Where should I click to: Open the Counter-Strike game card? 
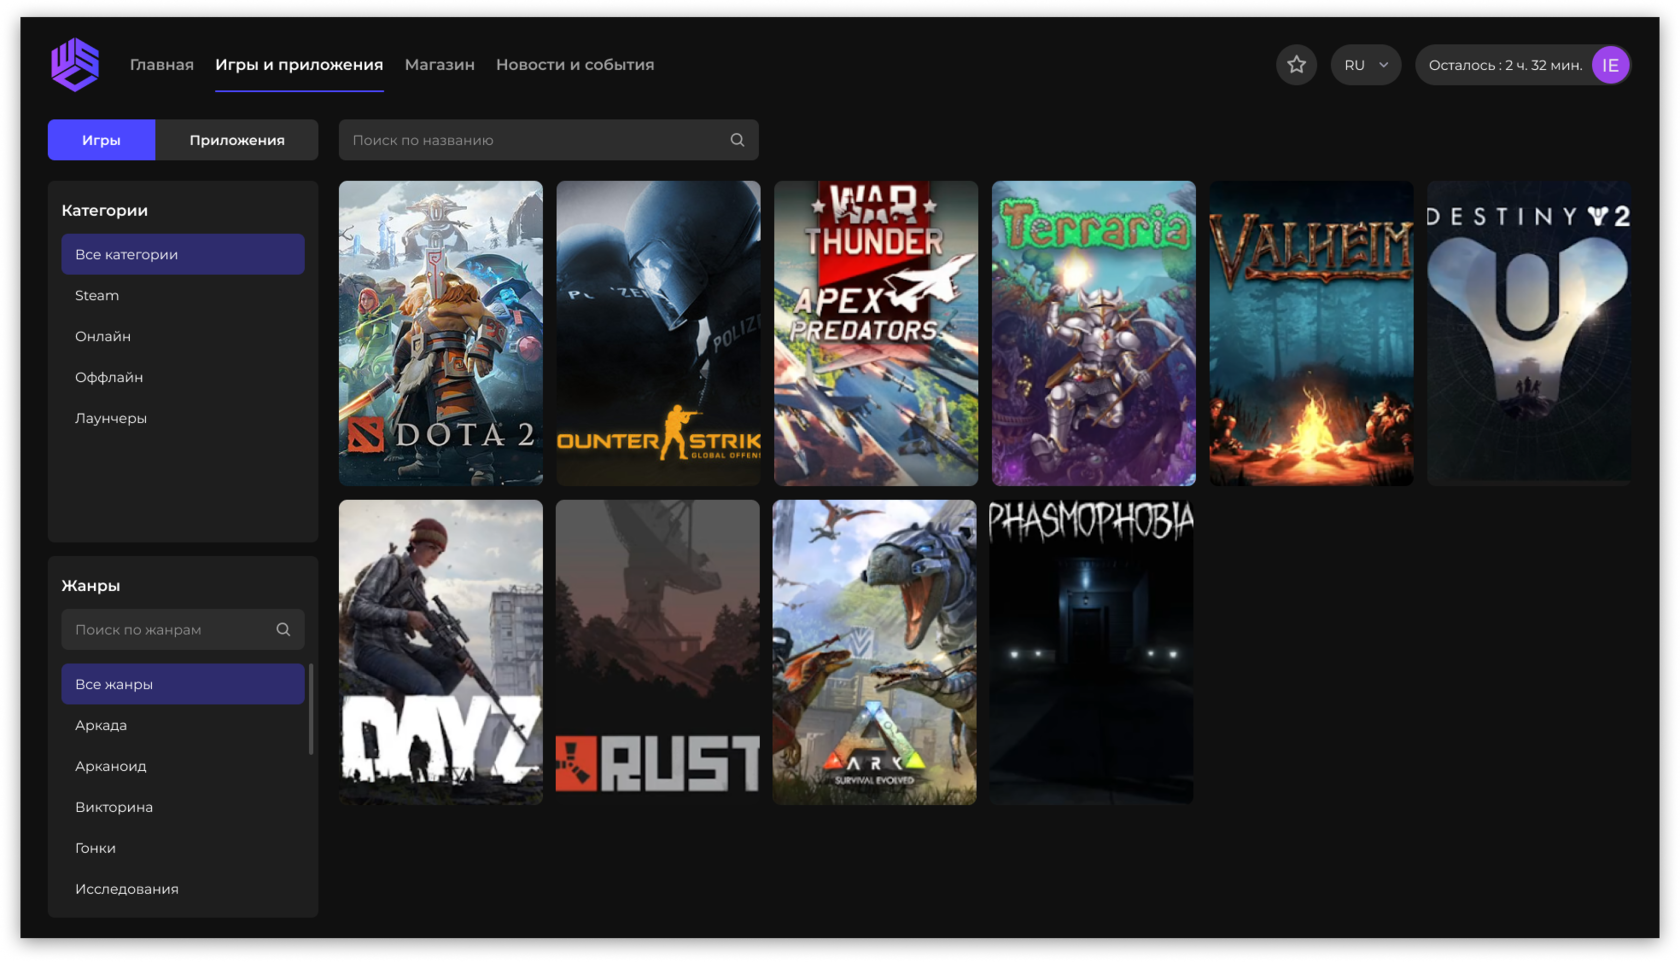pyautogui.click(x=658, y=333)
